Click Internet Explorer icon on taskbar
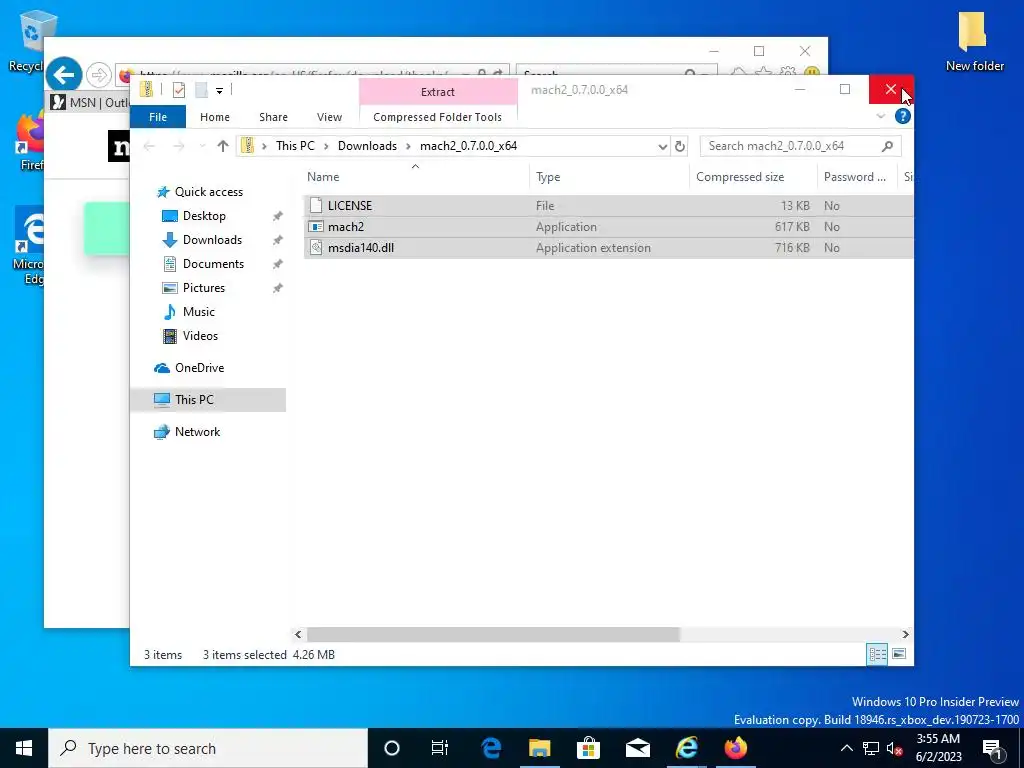Image resolution: width=1024 pixels, height=768 pixels. tap(686, 748)
